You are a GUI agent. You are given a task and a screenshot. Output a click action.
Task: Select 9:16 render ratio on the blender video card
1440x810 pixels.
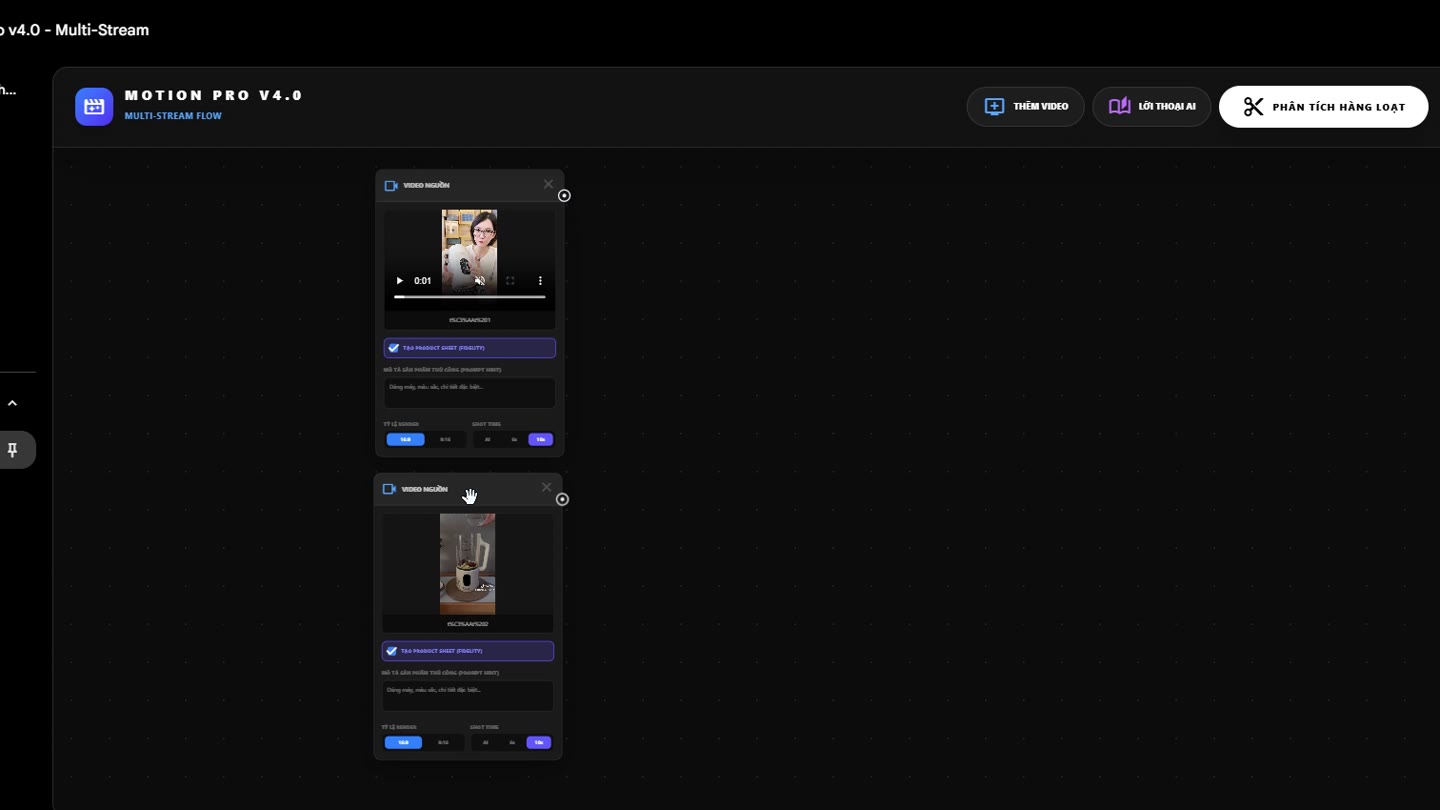coord(443,742)
